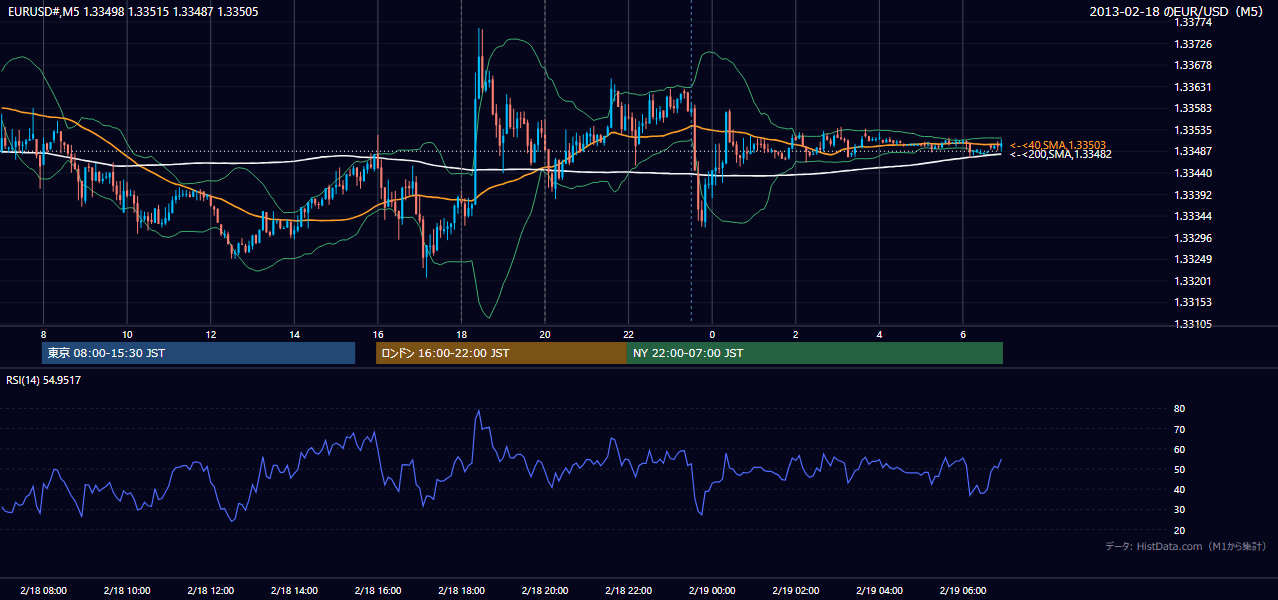Click RSI scale label 50
The image size is (1278, 600).
click(x=1180, y=469)
